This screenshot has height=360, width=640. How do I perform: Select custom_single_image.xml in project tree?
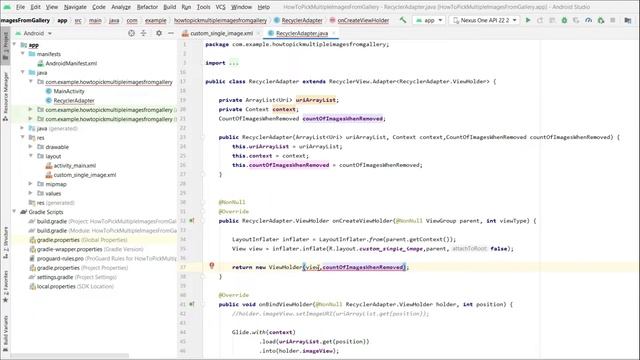tap(84, 175)
